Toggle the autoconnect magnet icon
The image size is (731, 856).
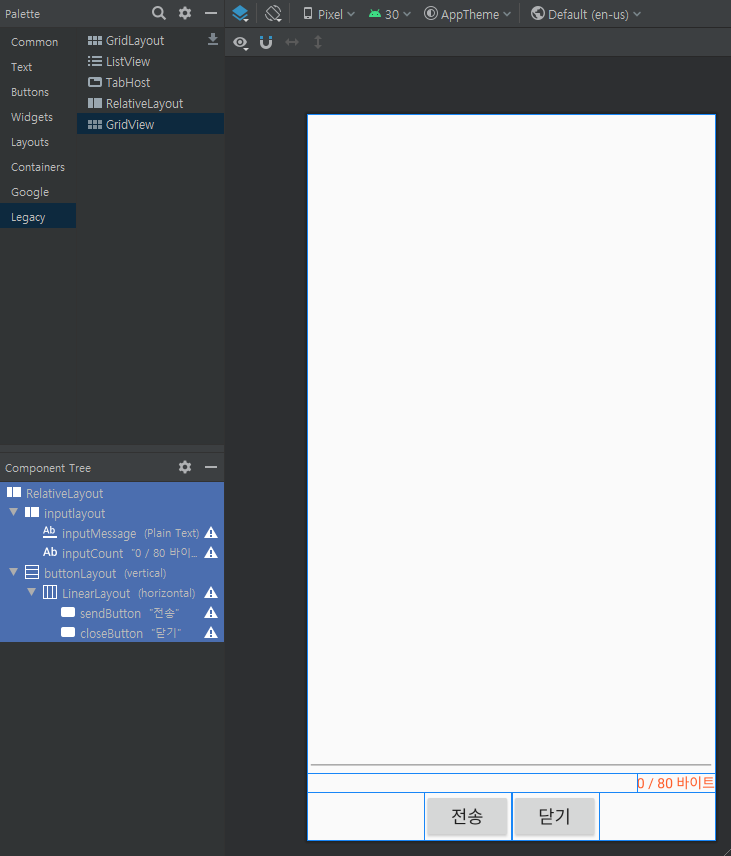pyautogui.click(x=266, y=43)
